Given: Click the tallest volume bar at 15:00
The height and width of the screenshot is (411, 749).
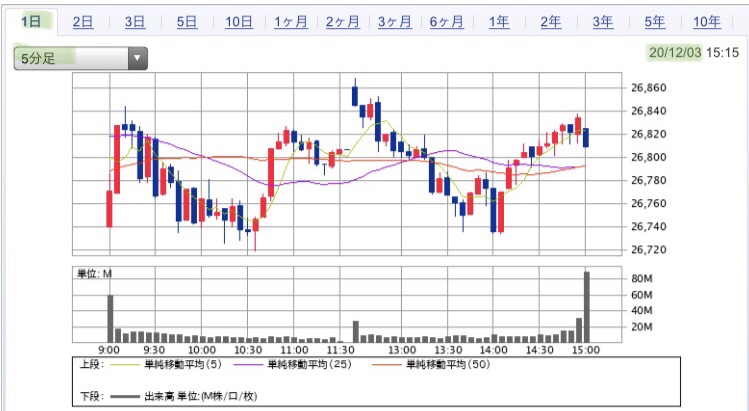Looking at the screenshot, I should tap(587, 307).
